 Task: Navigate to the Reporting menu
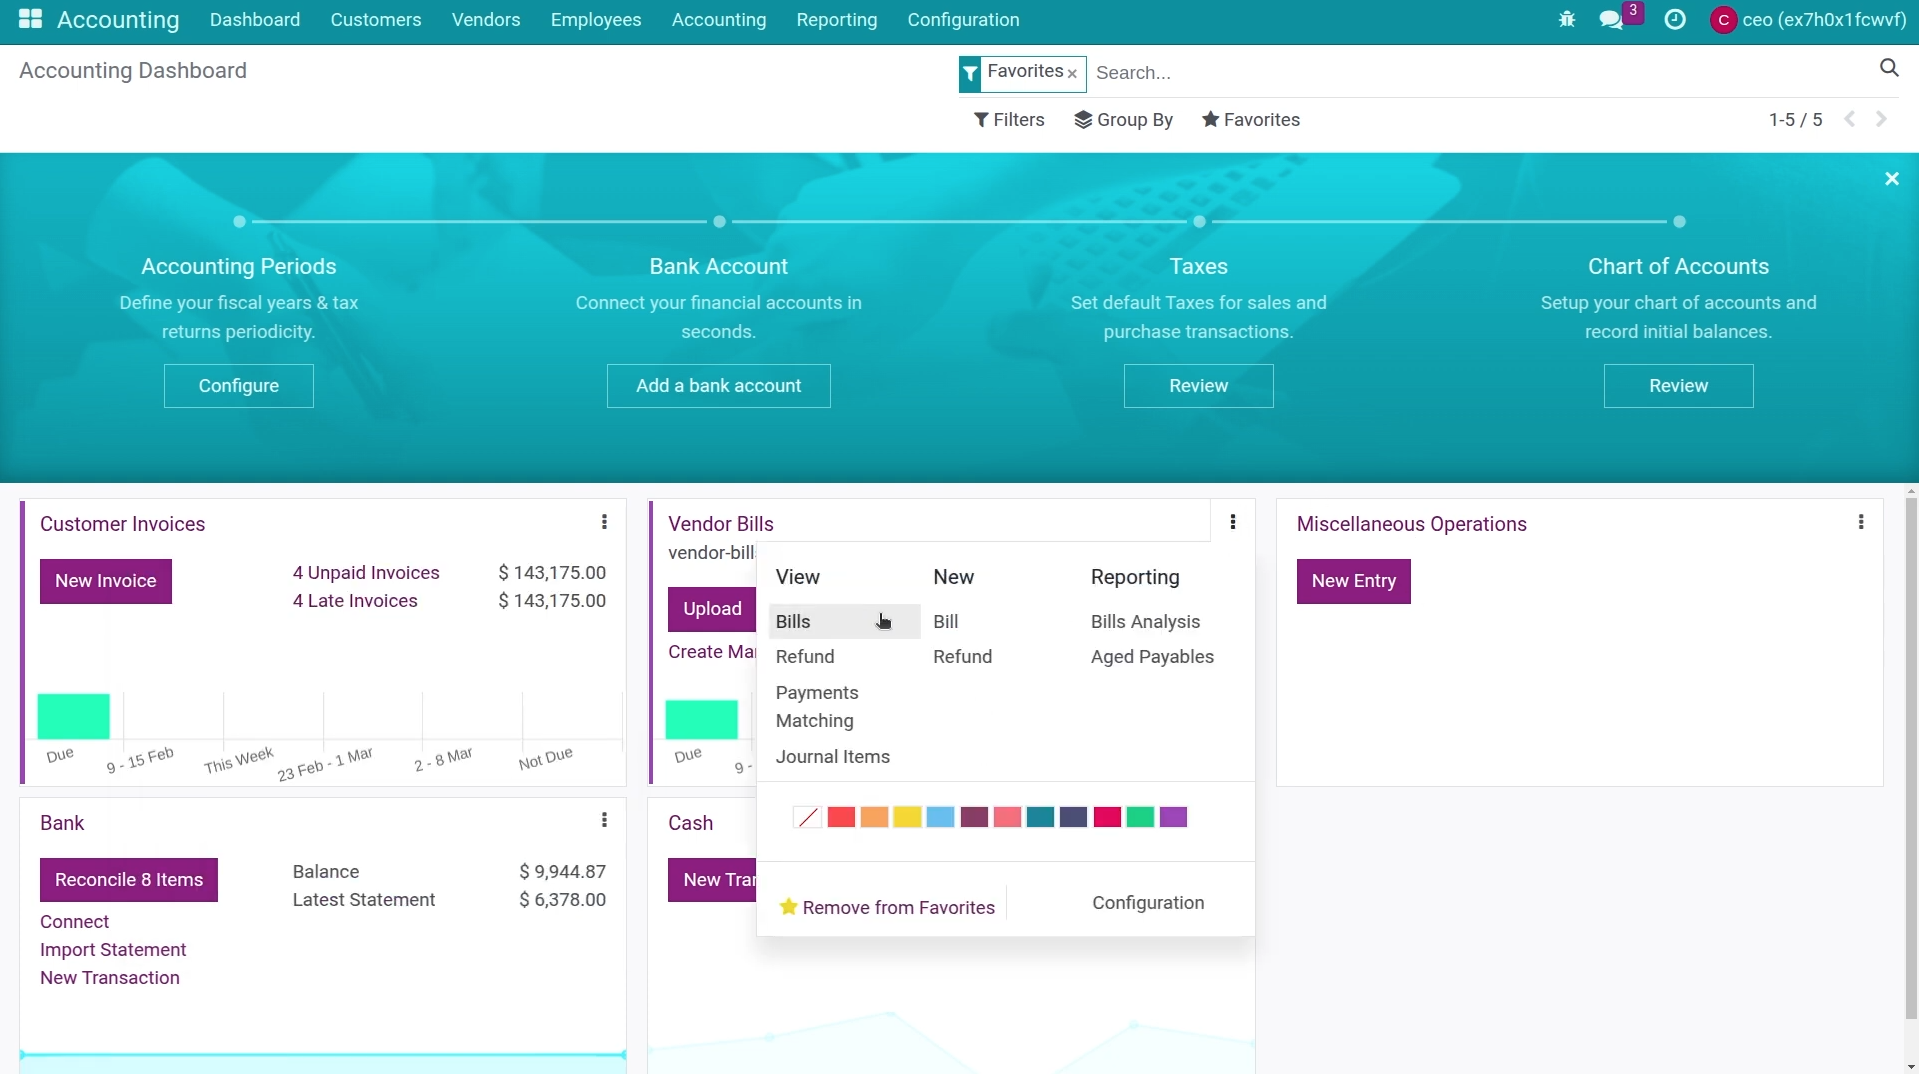click(x=836, y=19)
